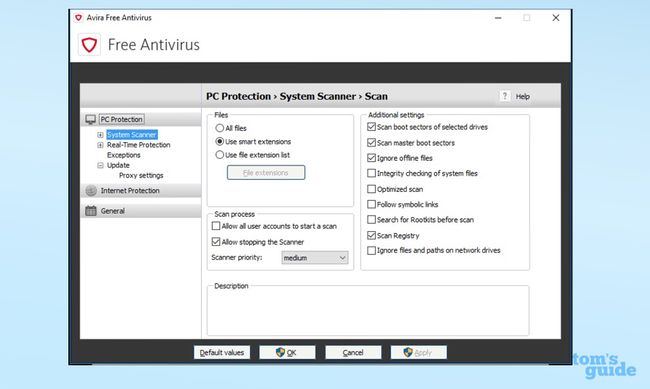Image resolution: width=650 pixels, height=389 pixels.
Task: Click the breadcrumb PC Protection › System Scanner › Scan
Action: [x=297, y=96]
